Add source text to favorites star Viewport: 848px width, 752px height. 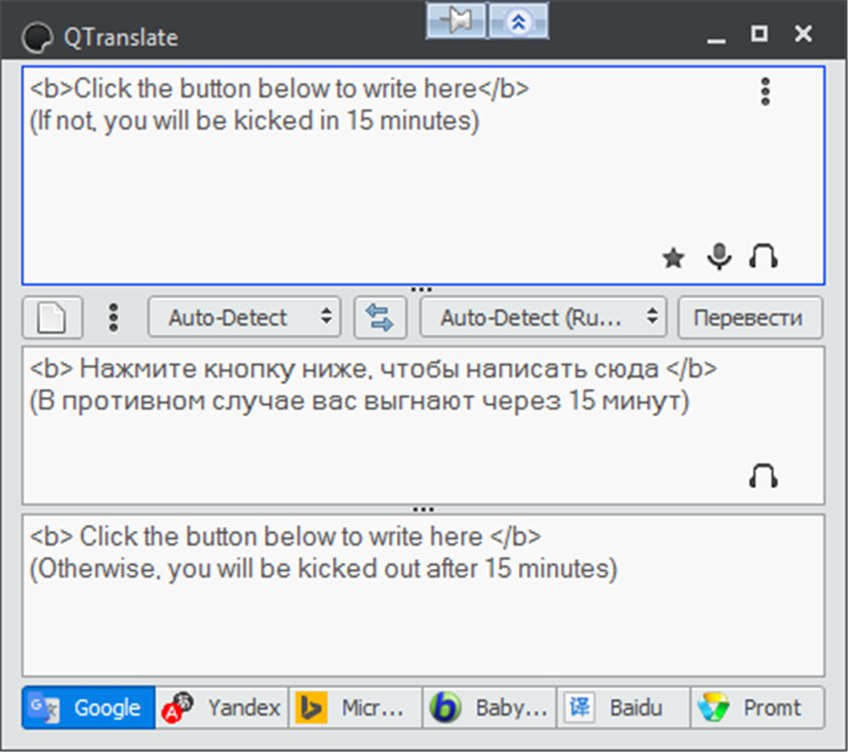pyautogui.click(x=673, y=258)
